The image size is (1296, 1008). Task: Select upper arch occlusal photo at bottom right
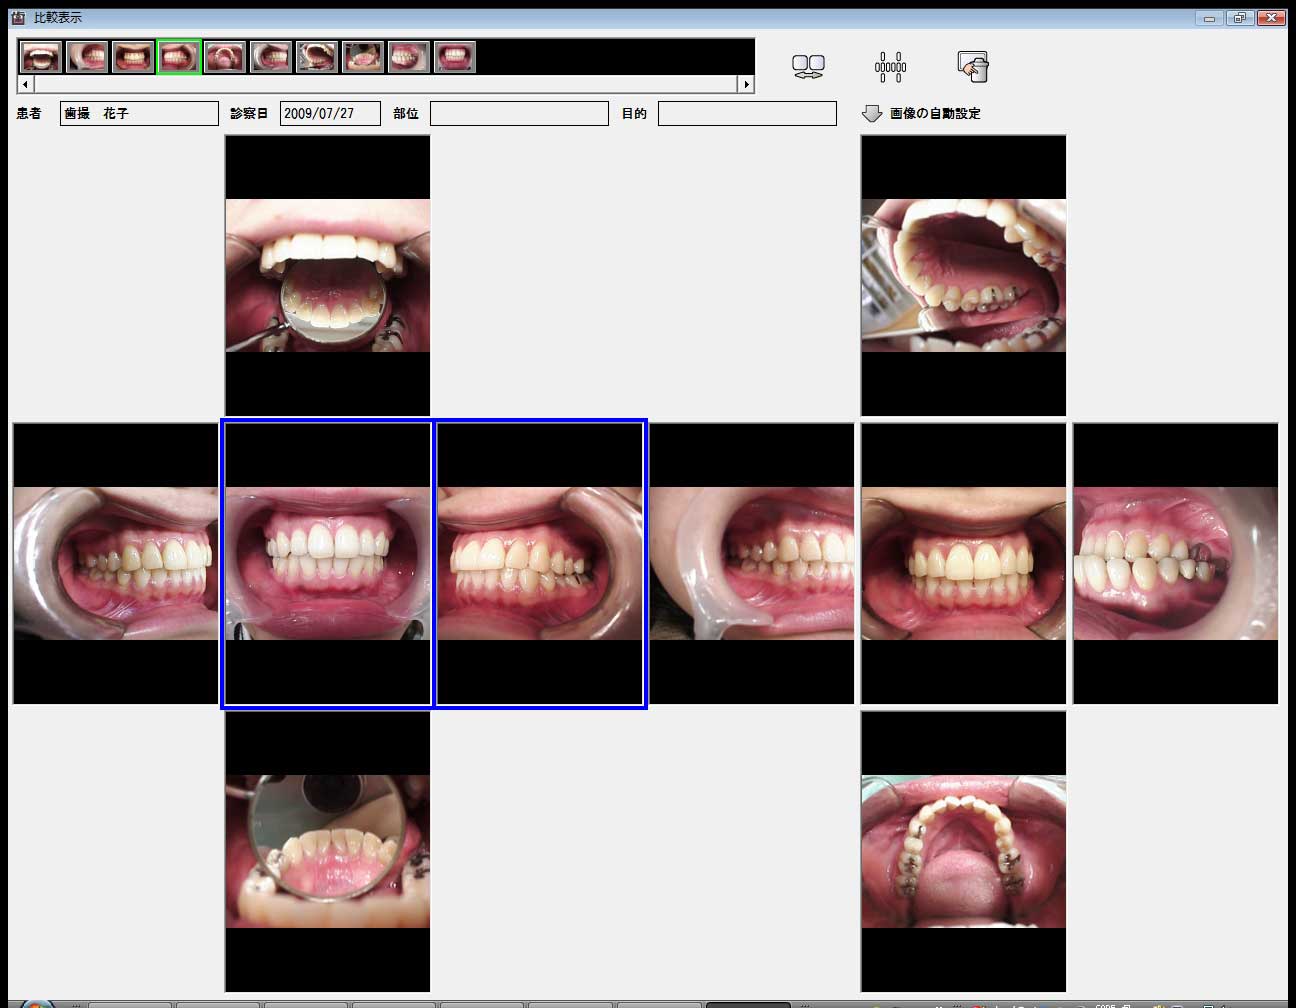(x=964, y=852)
